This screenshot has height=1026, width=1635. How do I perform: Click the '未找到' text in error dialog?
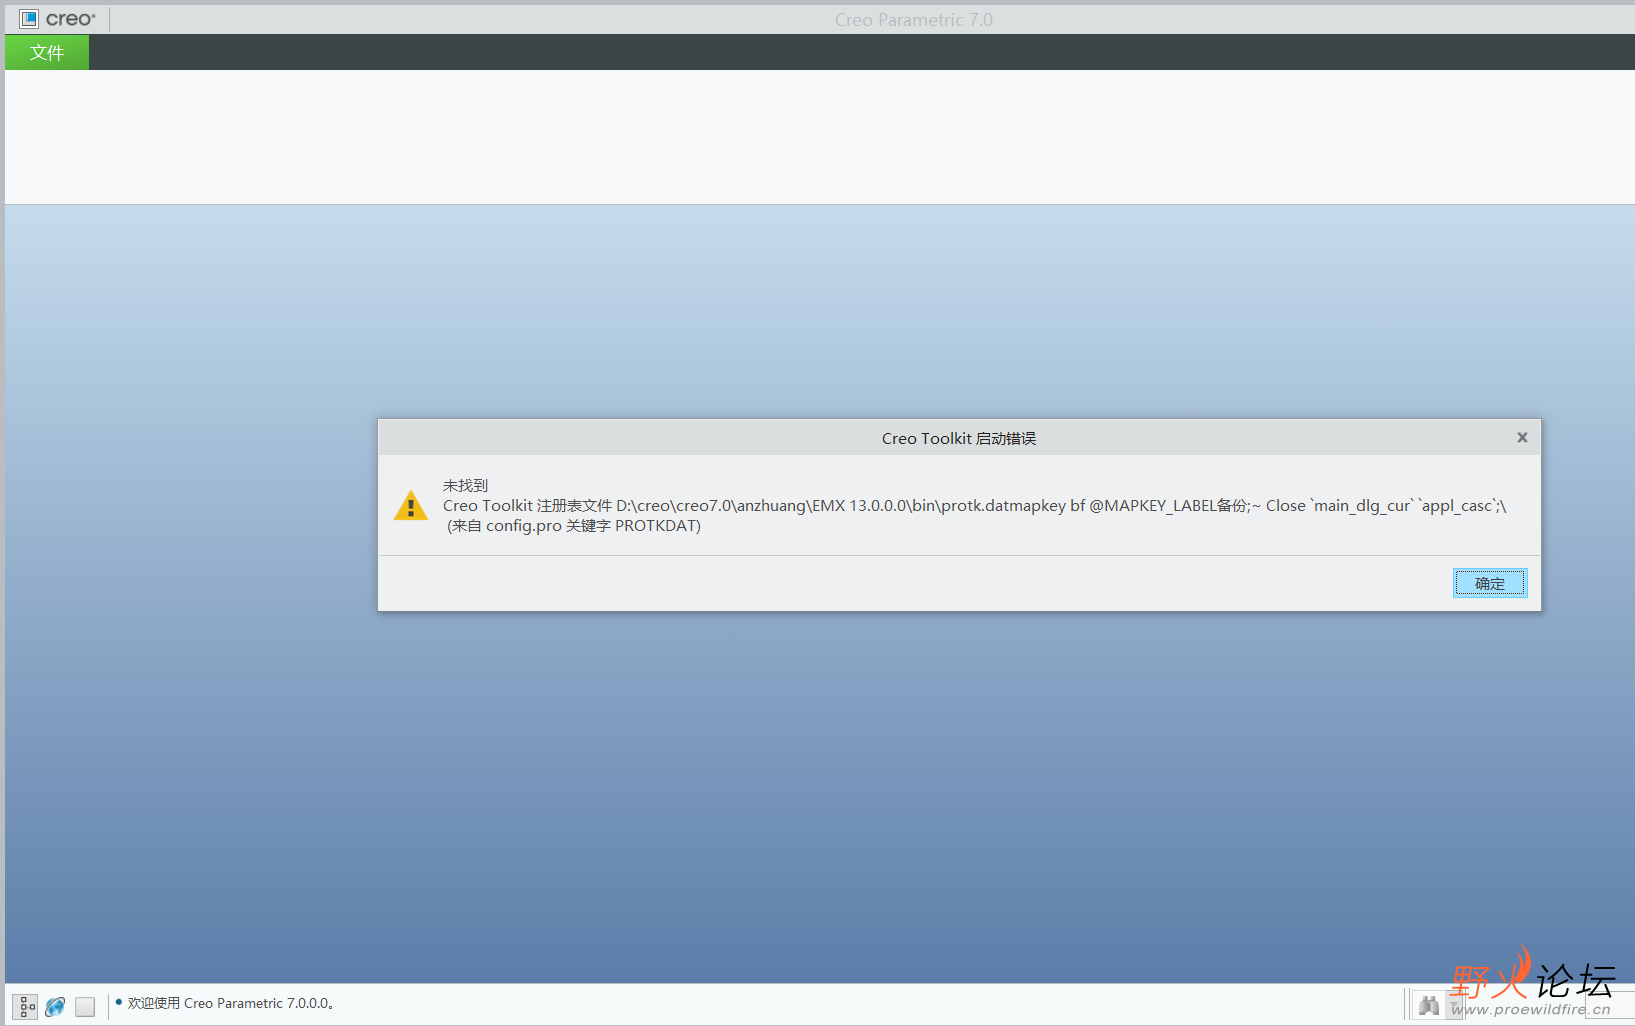tap(465, 485)
